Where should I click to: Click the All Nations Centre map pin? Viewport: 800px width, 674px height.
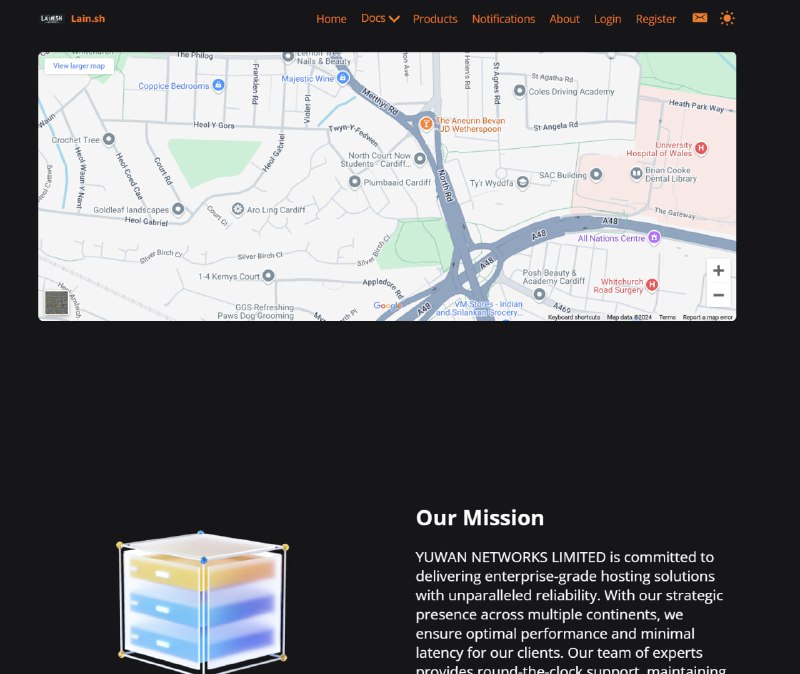tap(654, 237)
